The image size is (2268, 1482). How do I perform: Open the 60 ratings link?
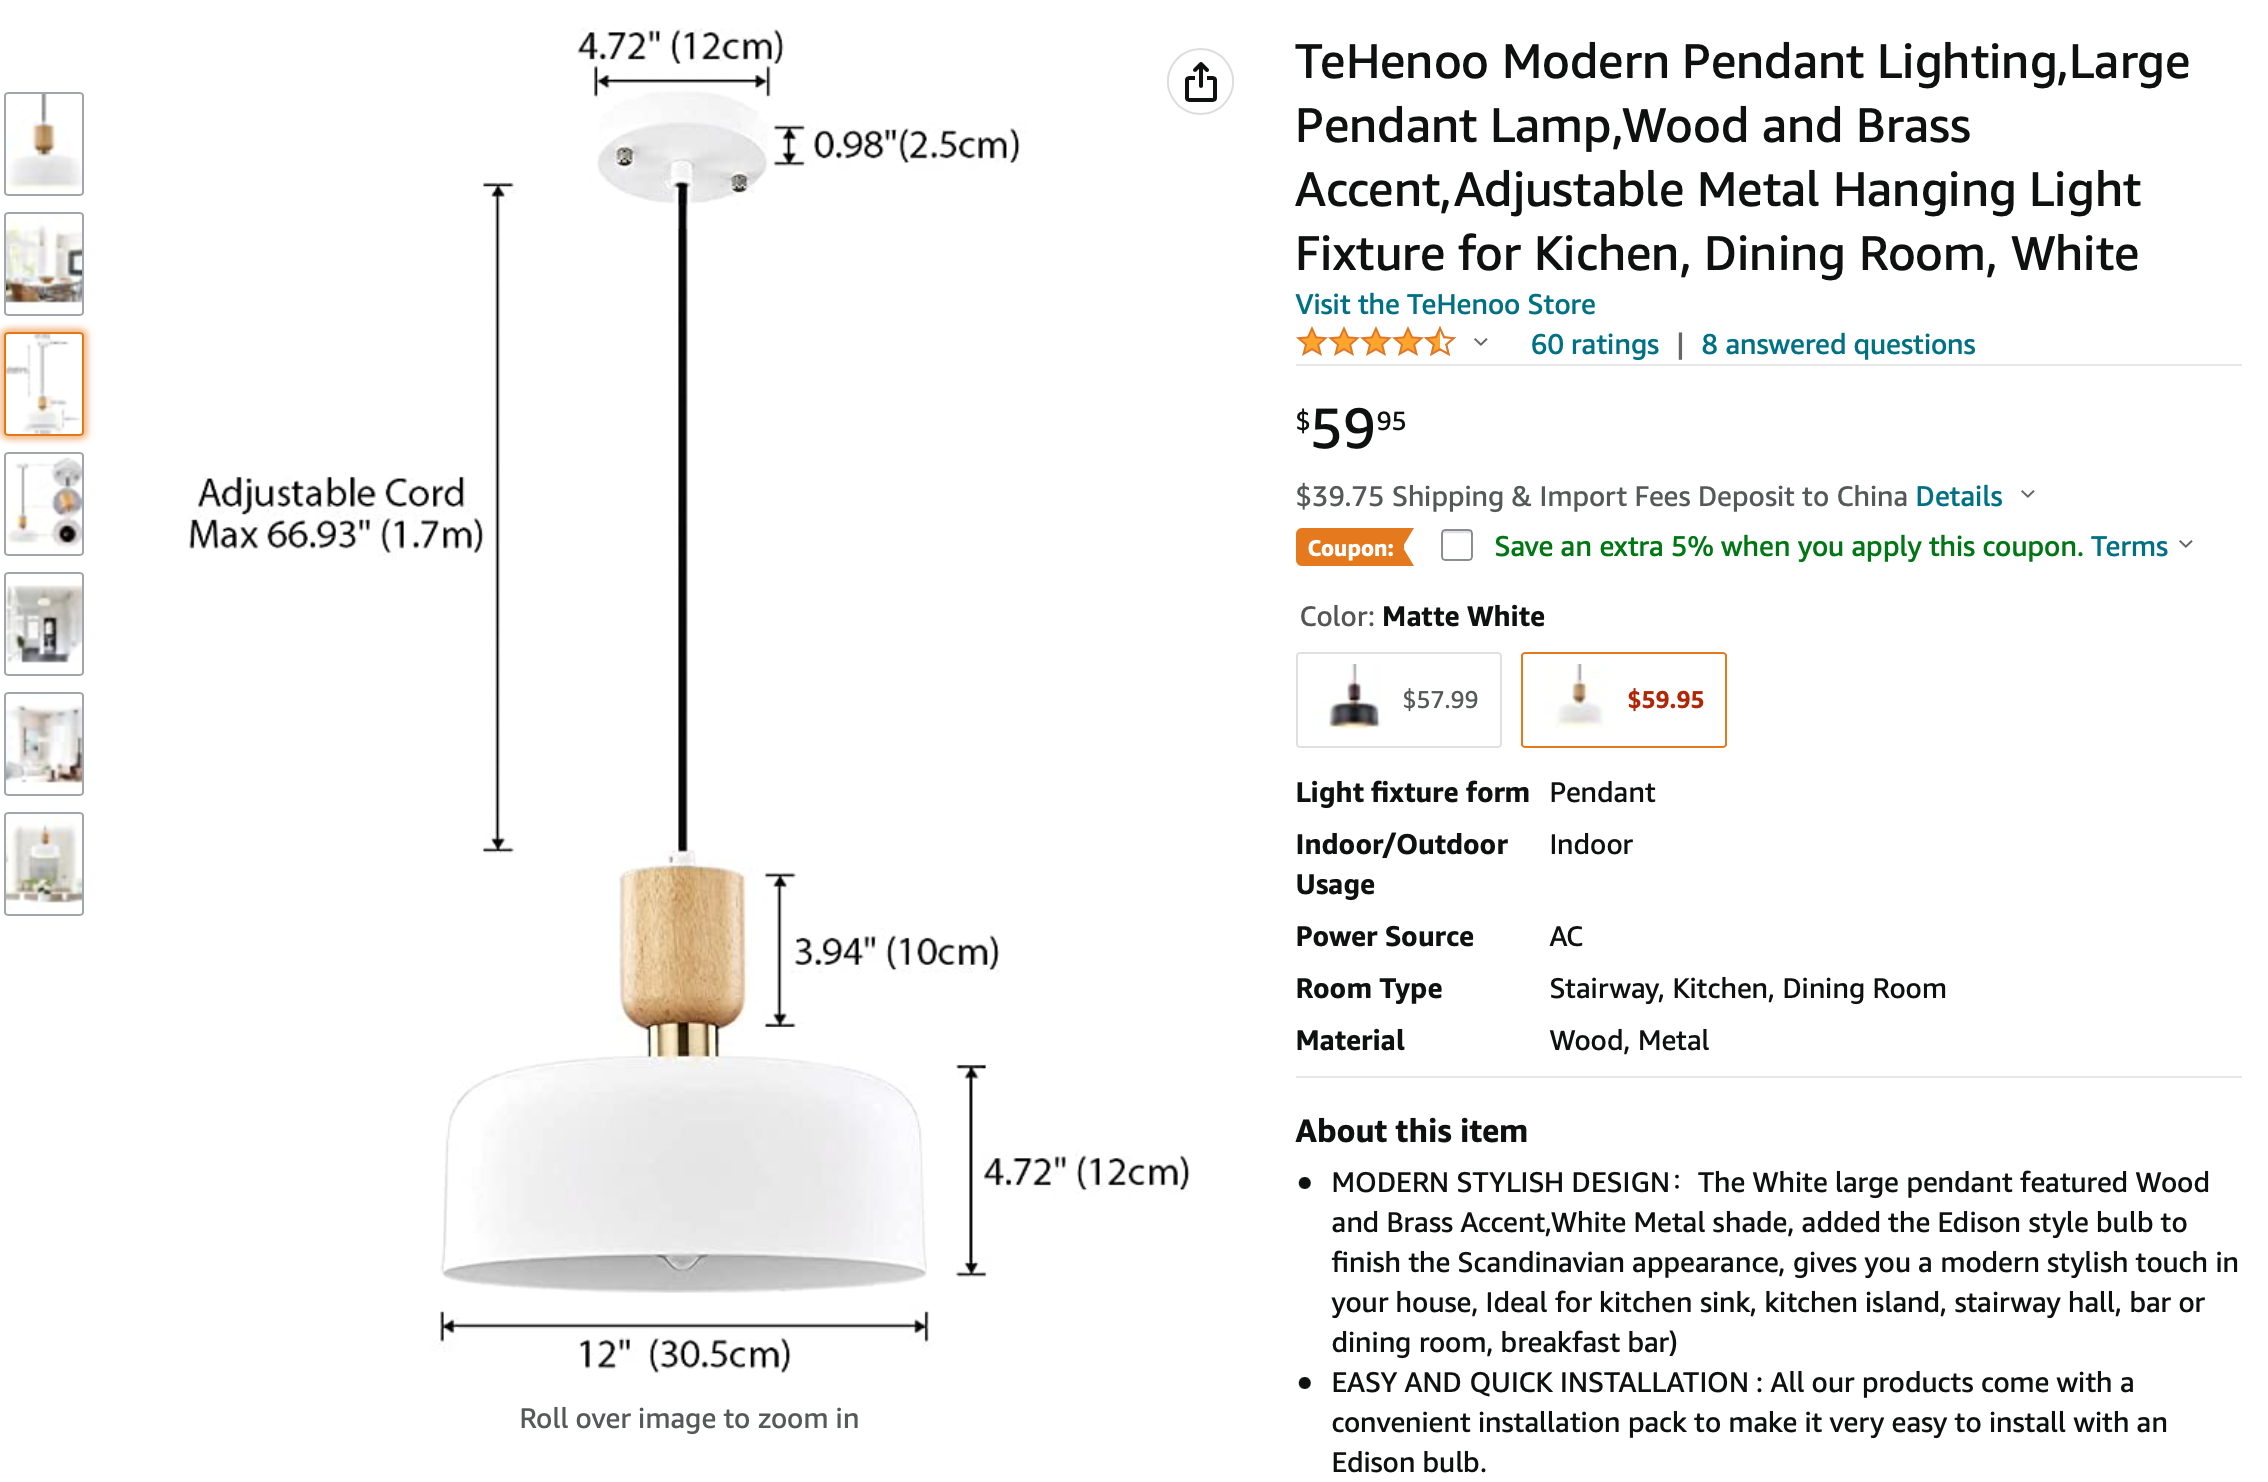point(1594,344)
